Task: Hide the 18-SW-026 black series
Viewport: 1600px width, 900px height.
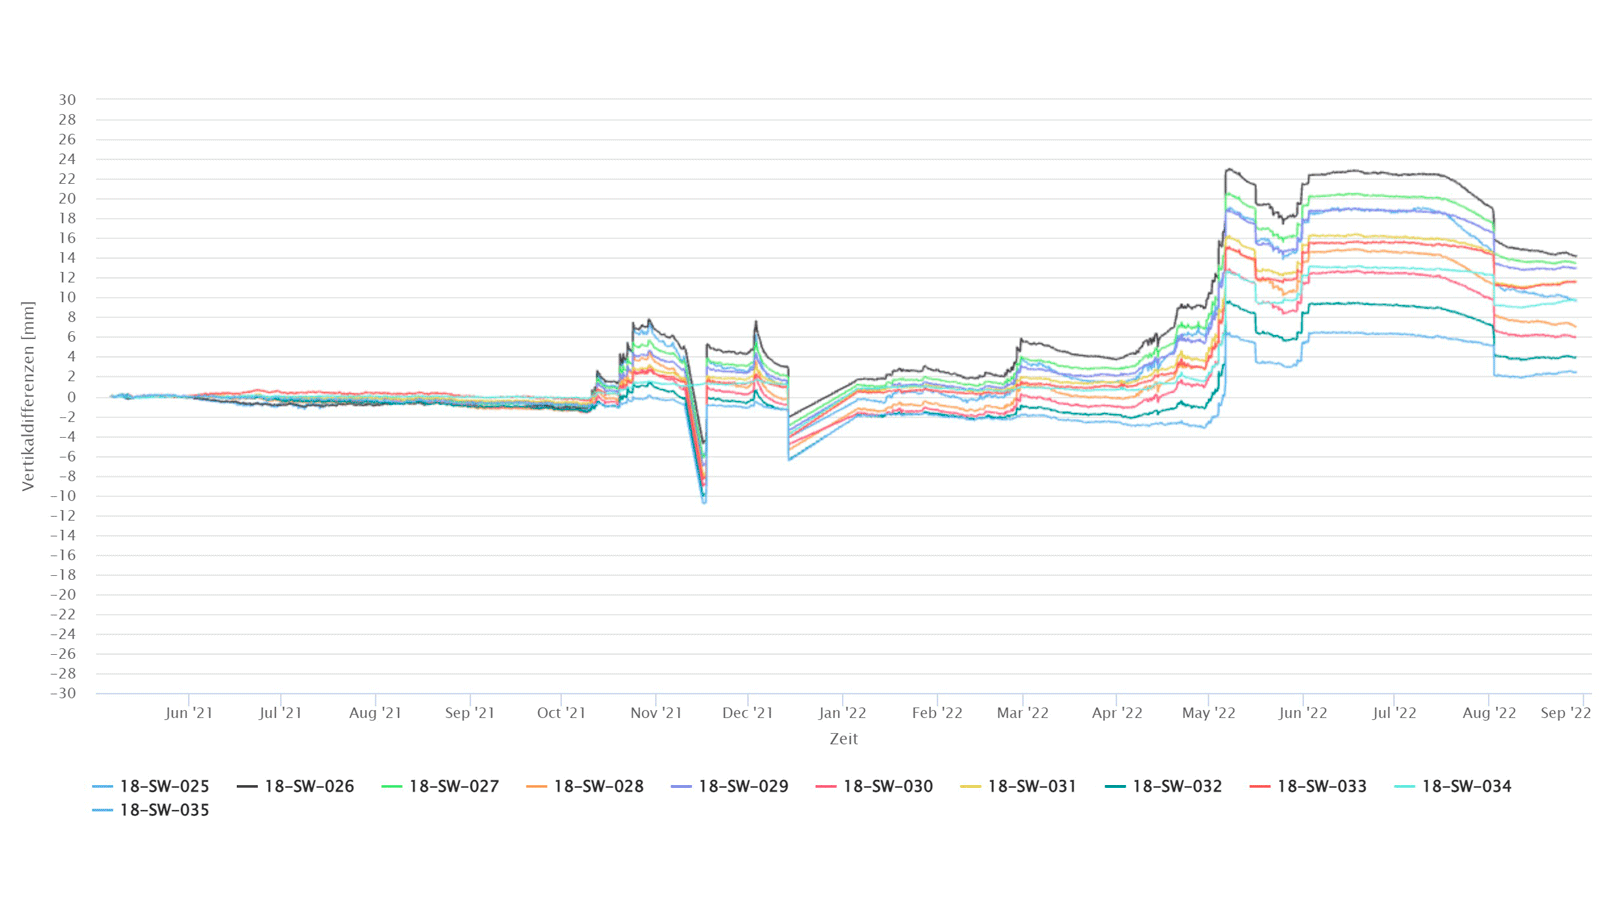Action: 296,786
